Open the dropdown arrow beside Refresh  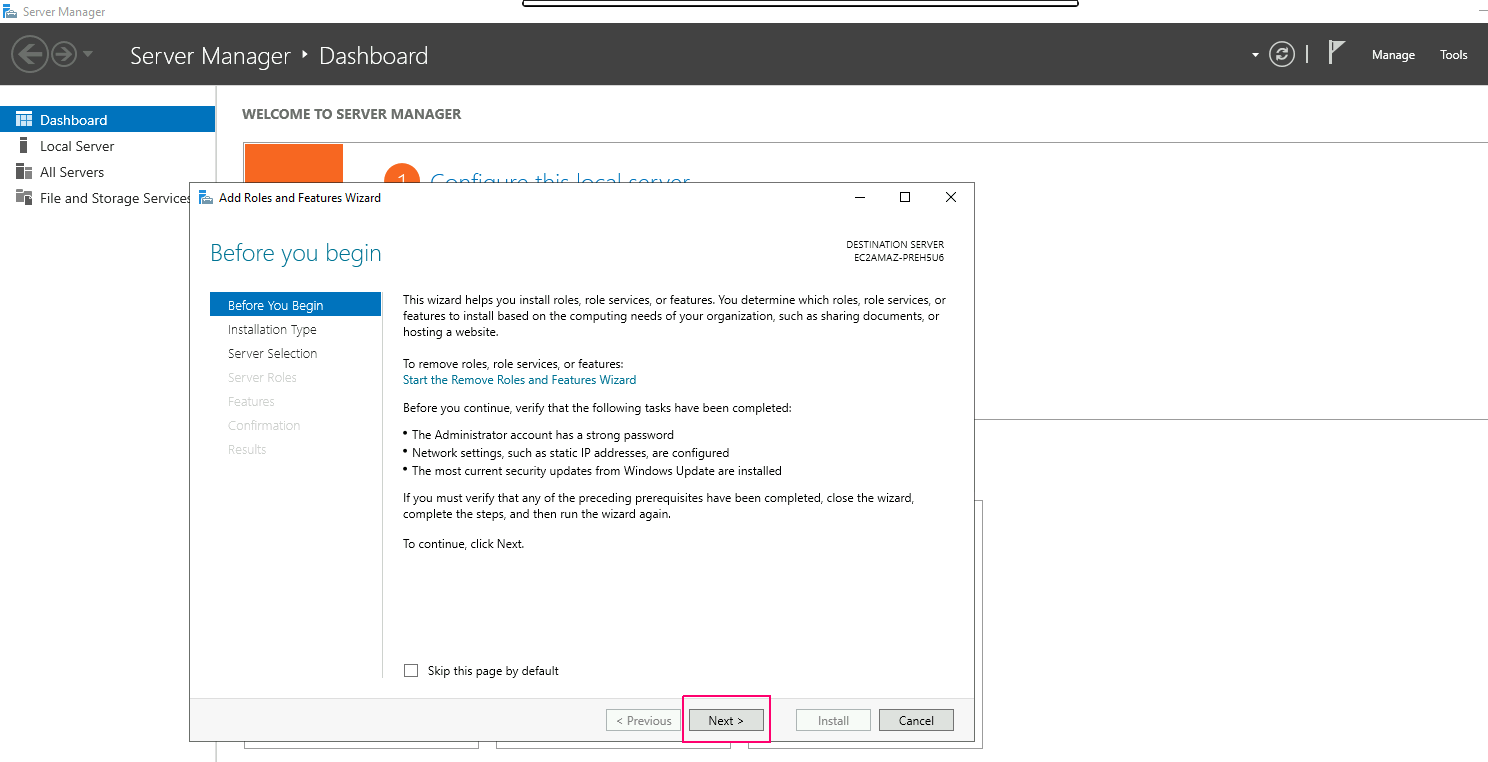click(1255, 55)
